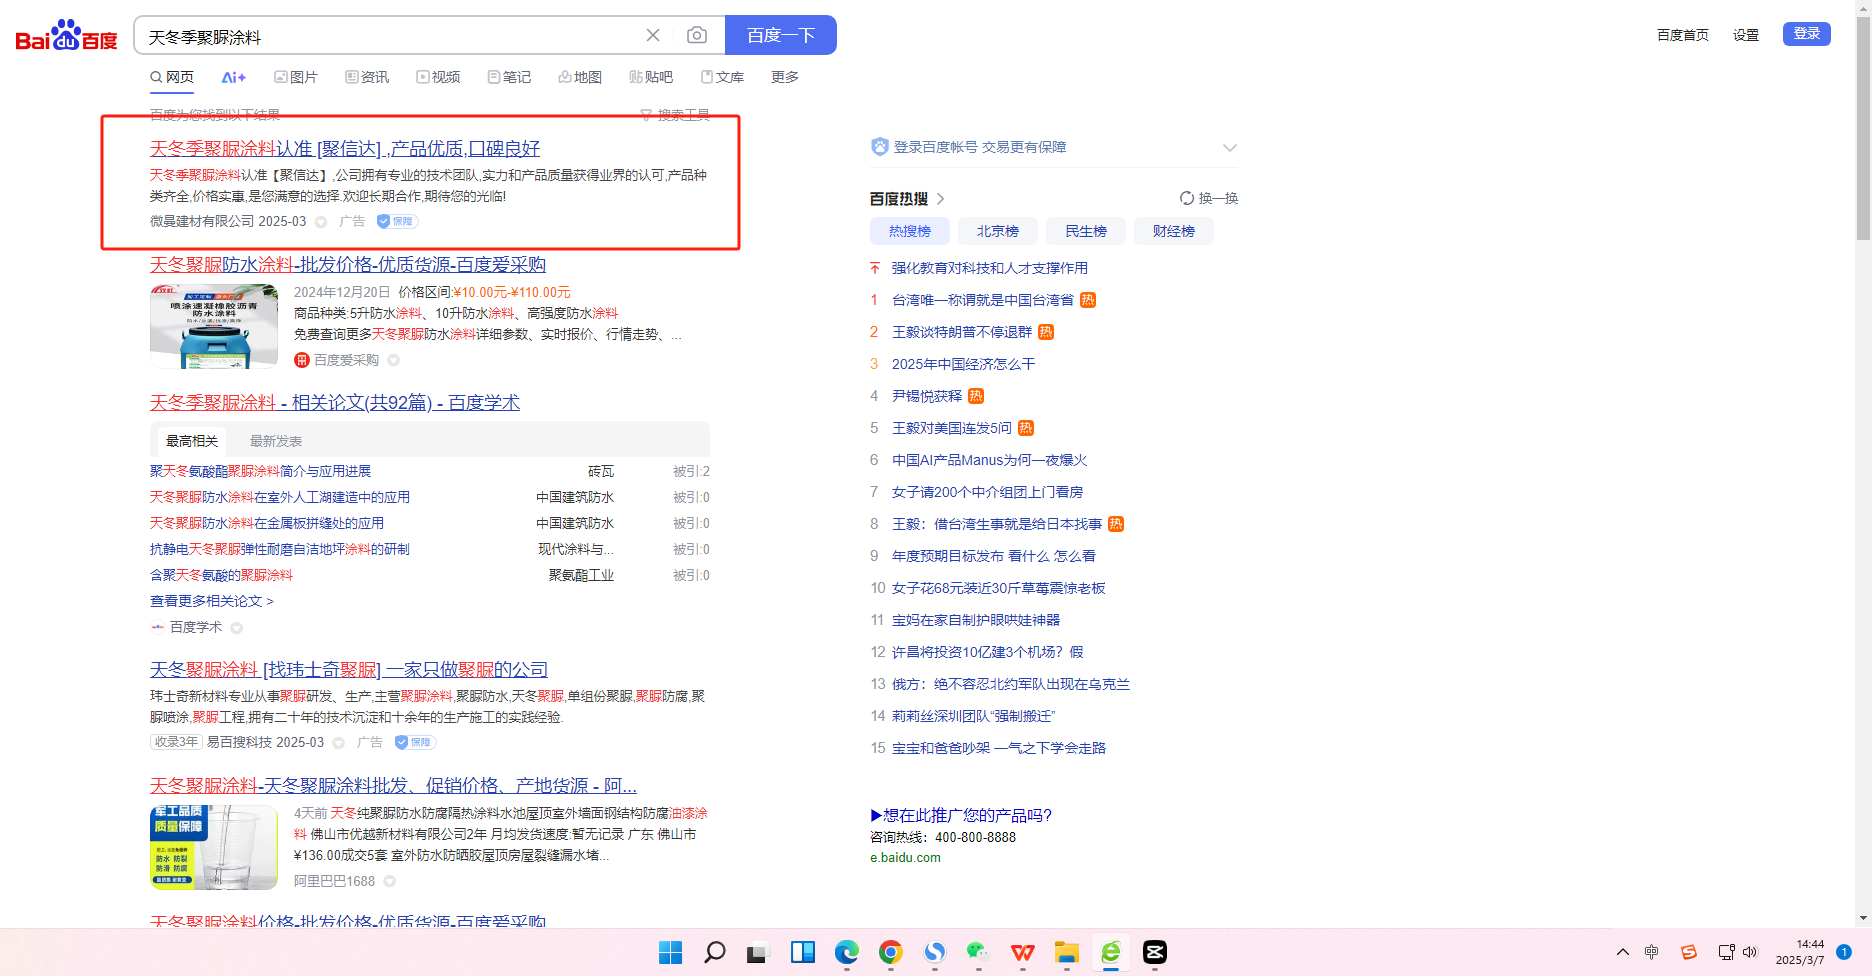This screenshot has height=976, width=1872.
Task: Open the 更多 search categories menu
Action: (x=784, y=77)
